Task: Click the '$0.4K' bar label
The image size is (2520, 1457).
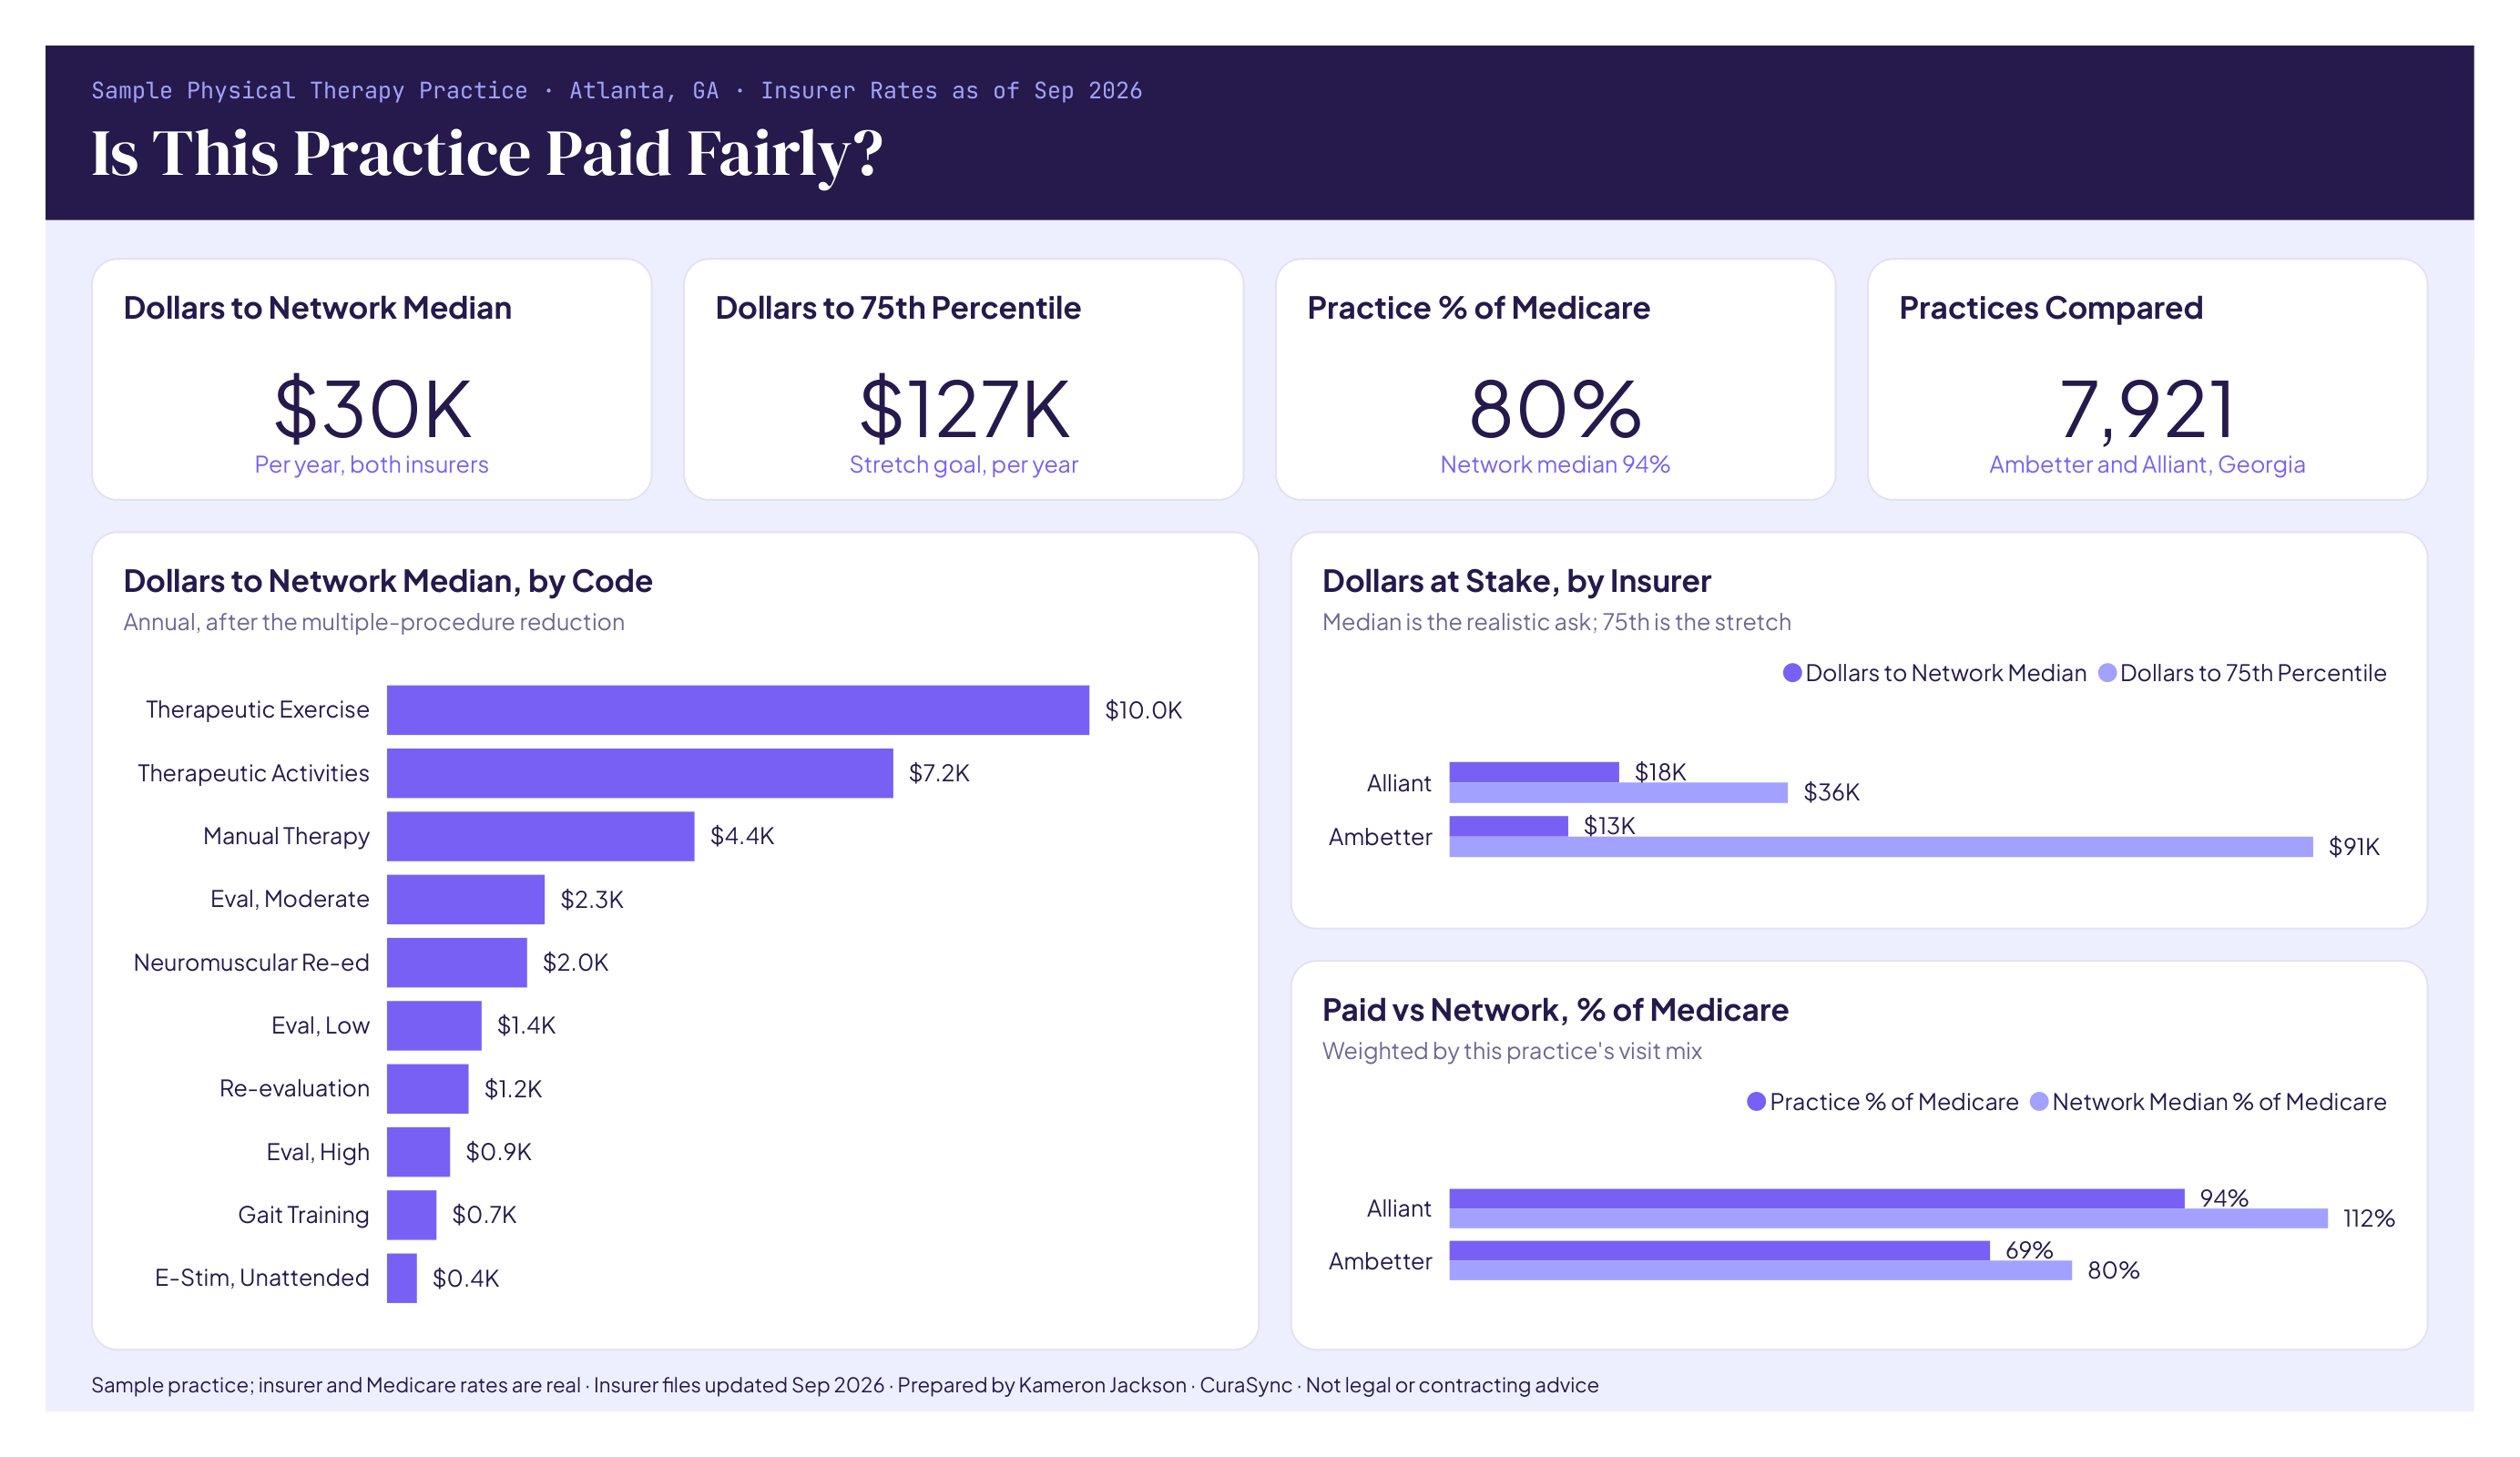Action: pyautogui.click(x=465, y=1278)
